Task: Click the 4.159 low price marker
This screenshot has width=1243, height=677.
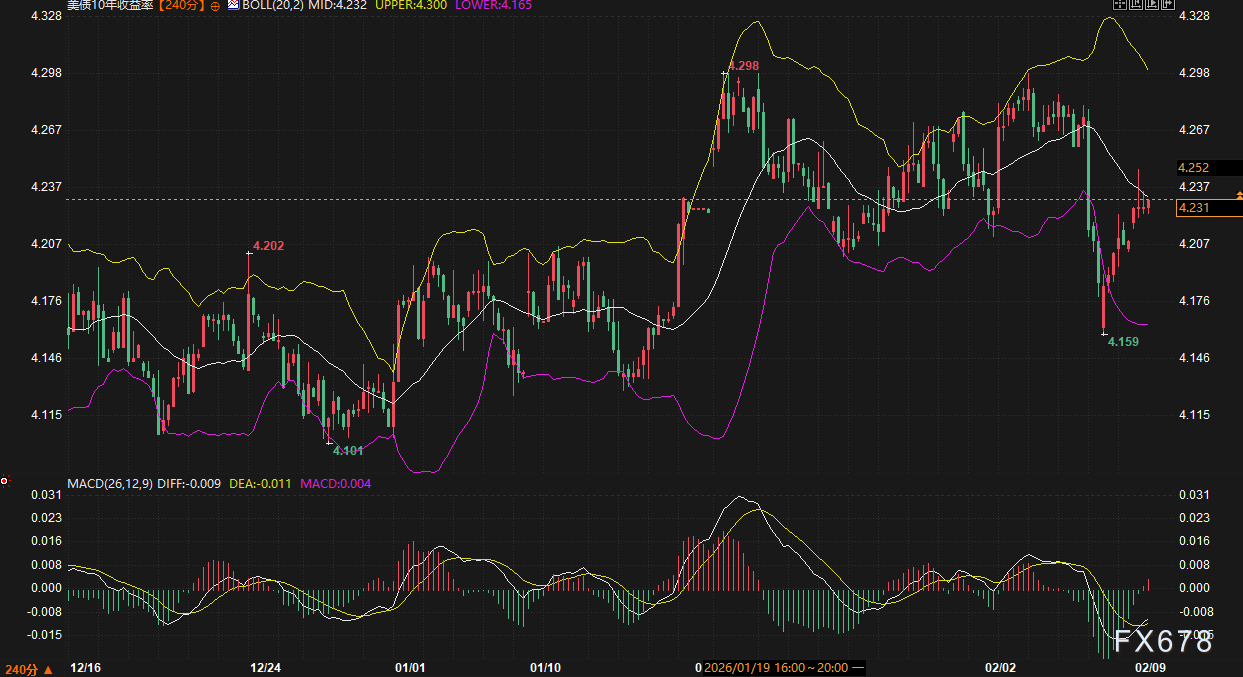Action: [1123, 341]
